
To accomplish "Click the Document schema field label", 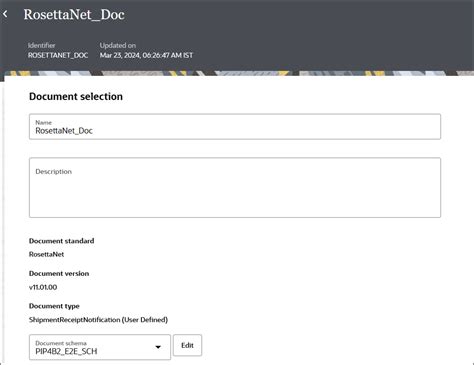I will (x=61, y=343).
